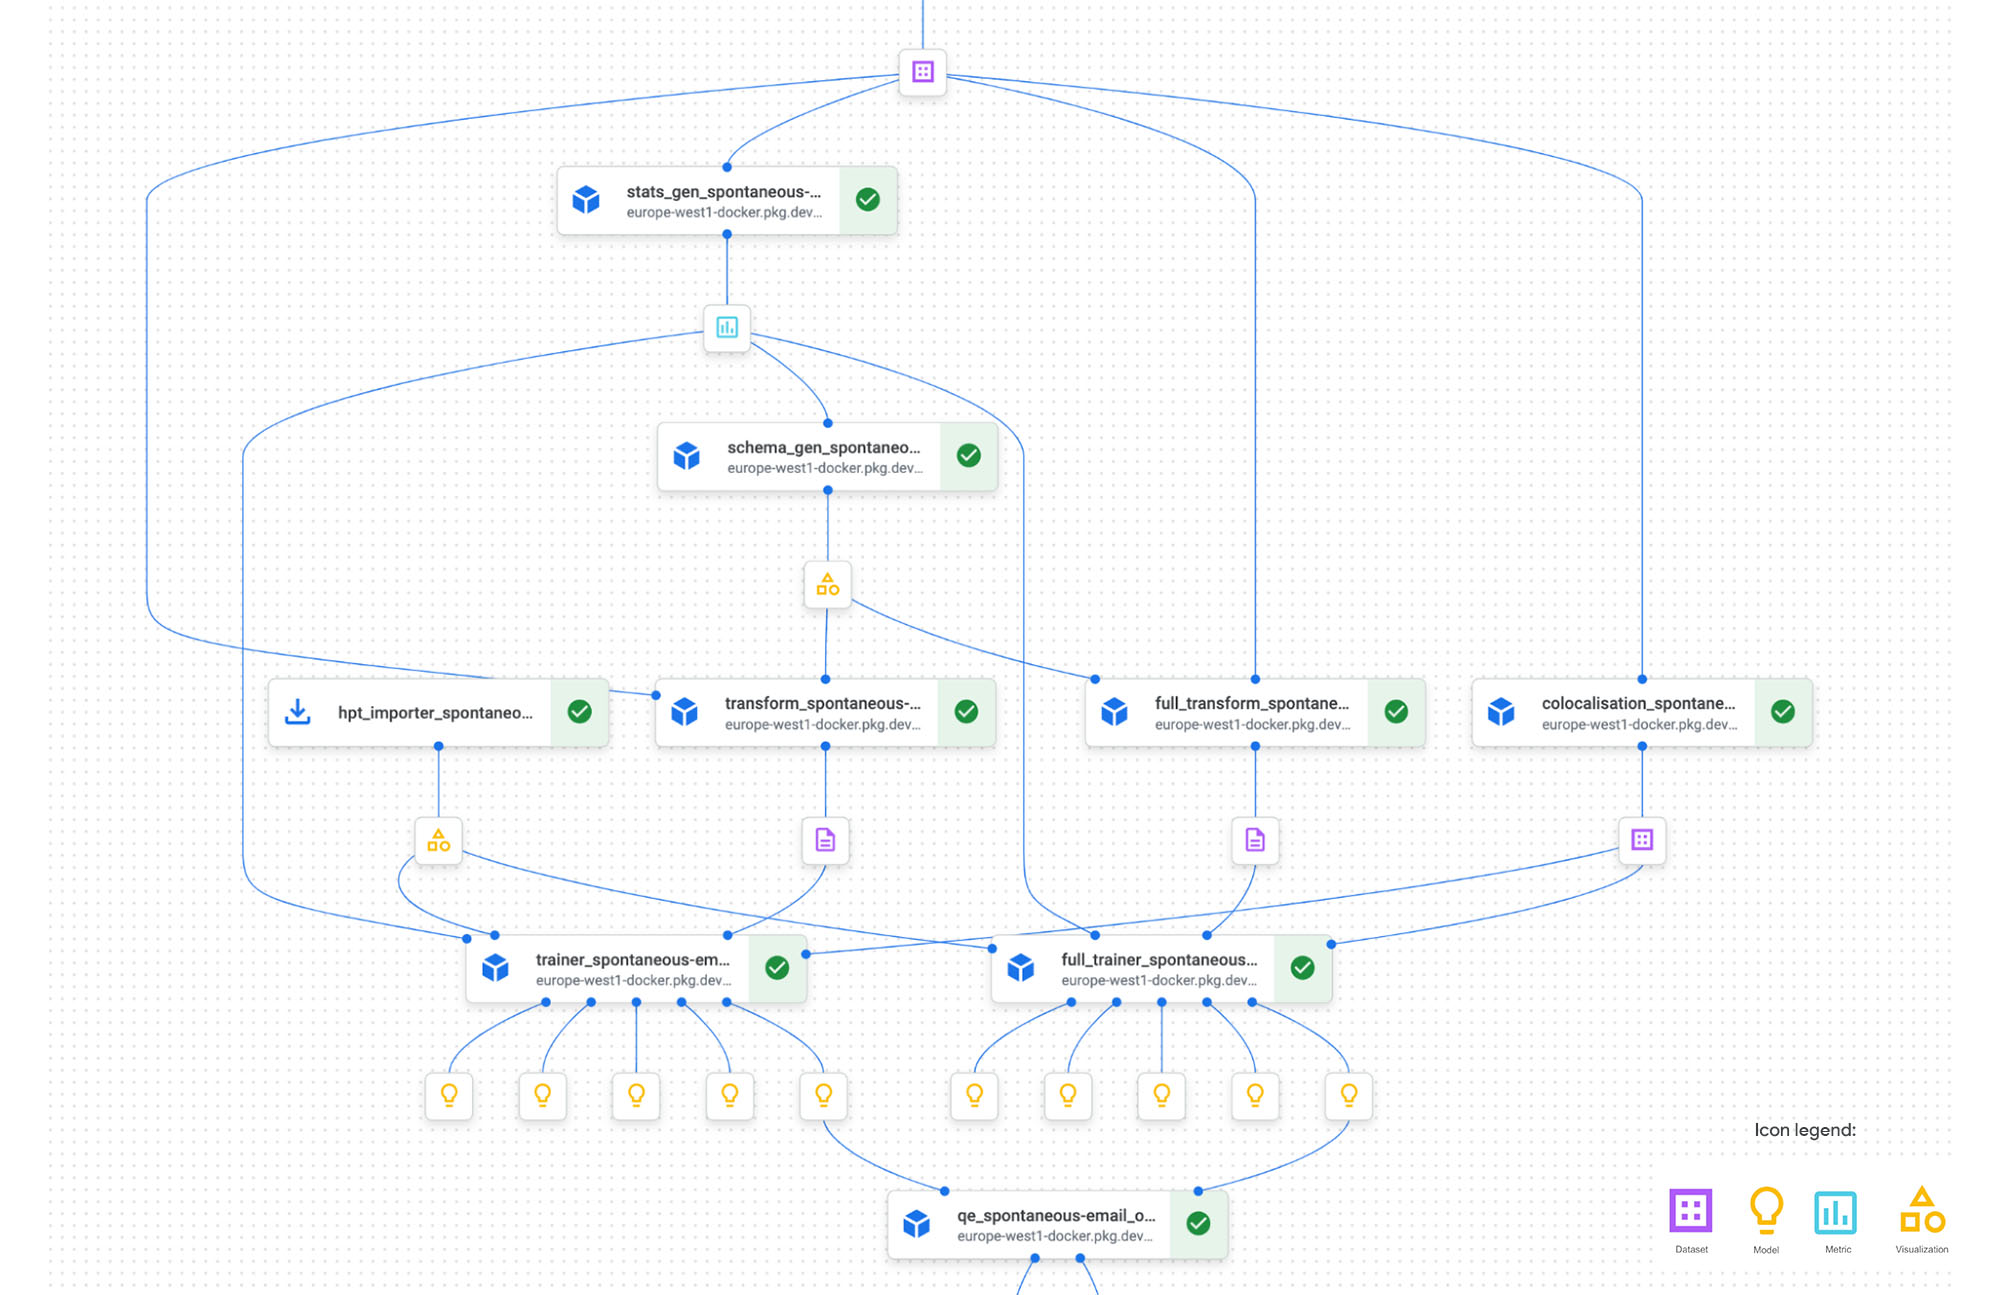Screen dimensions: 2000x1295
Task: Open the teal Metric artifact below stats_gen
Action: (727, 329)
